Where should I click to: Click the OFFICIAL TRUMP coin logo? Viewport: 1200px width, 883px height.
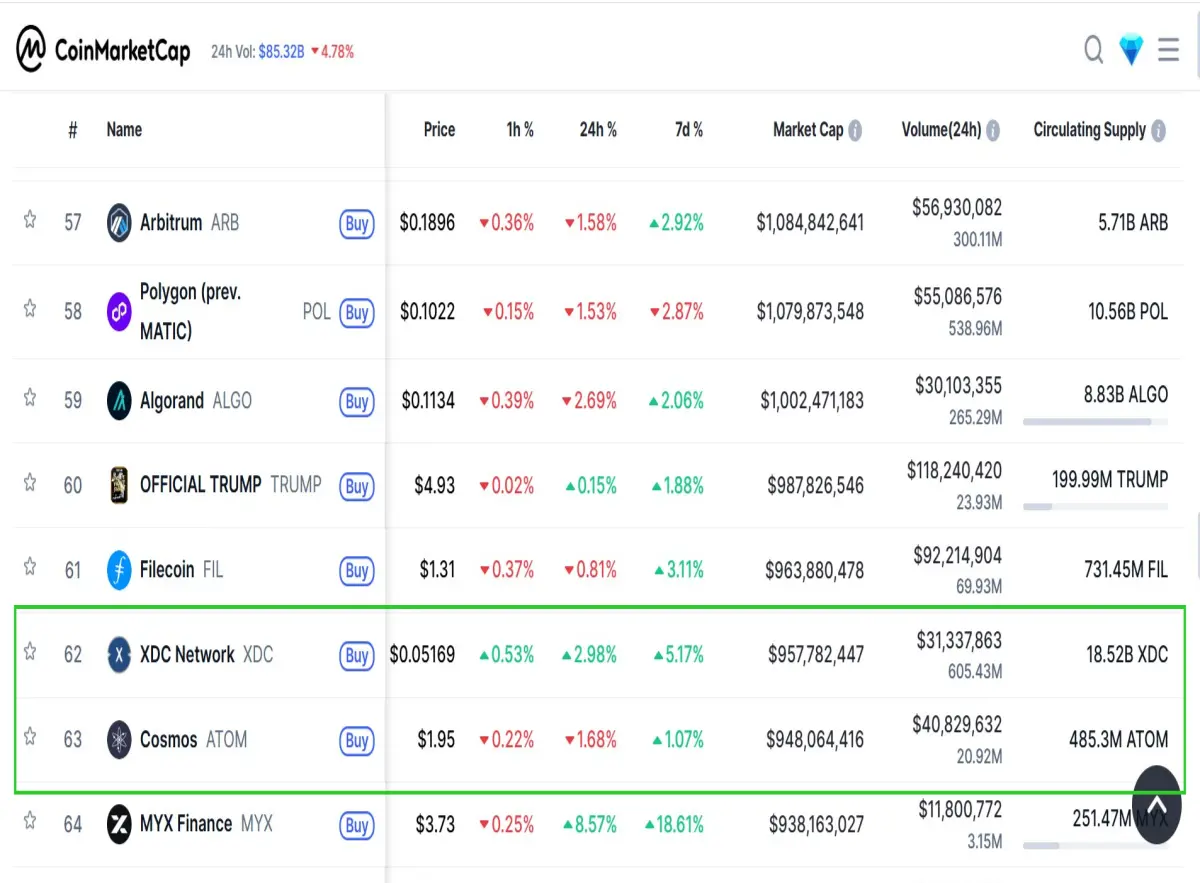[x=119, y=485]
